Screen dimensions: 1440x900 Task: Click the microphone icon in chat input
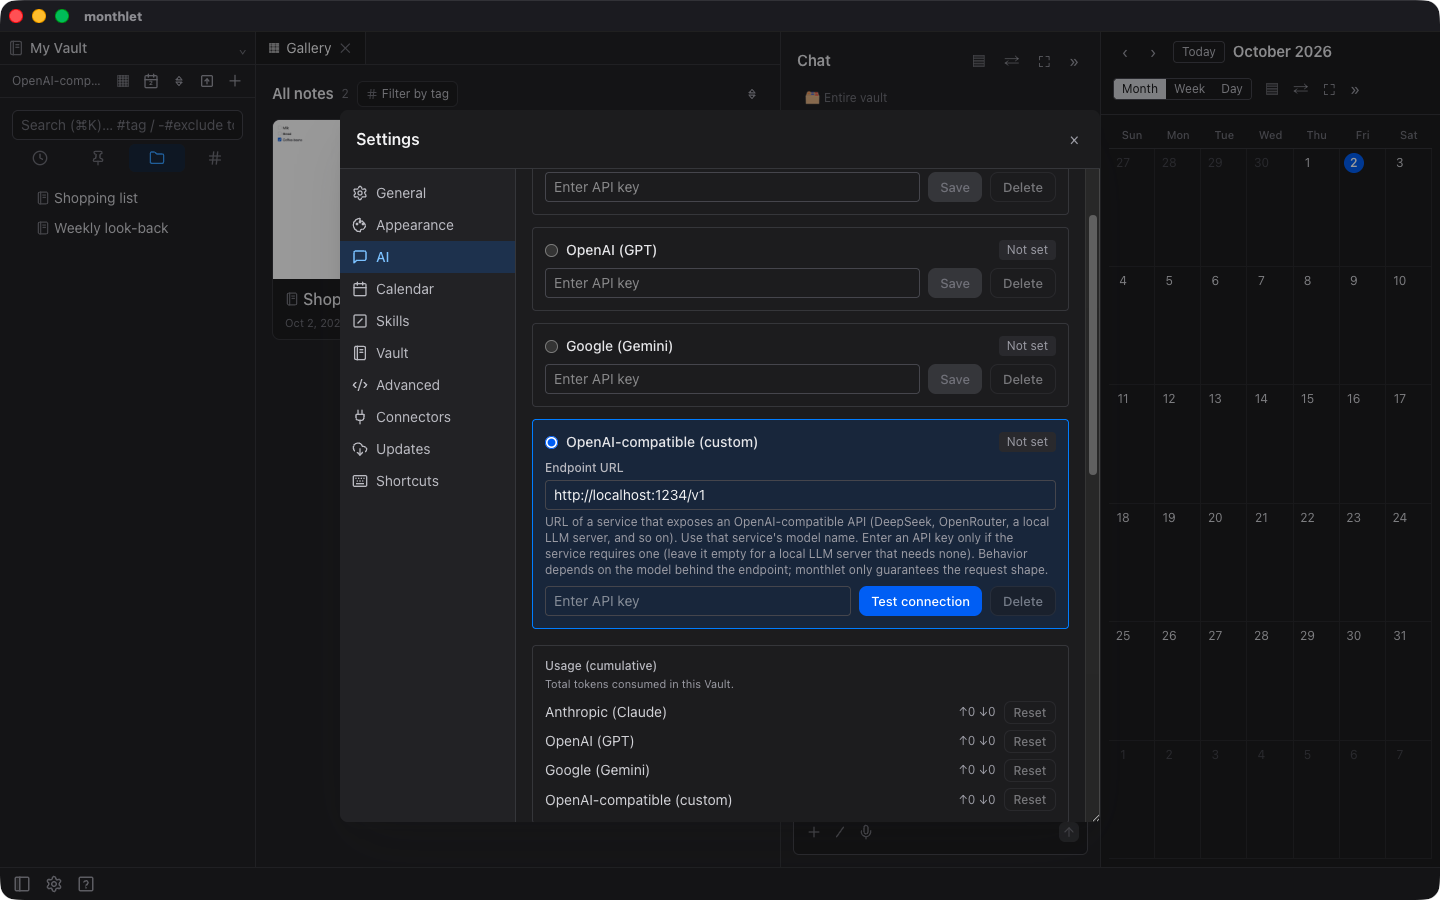[x=866, y=832]
